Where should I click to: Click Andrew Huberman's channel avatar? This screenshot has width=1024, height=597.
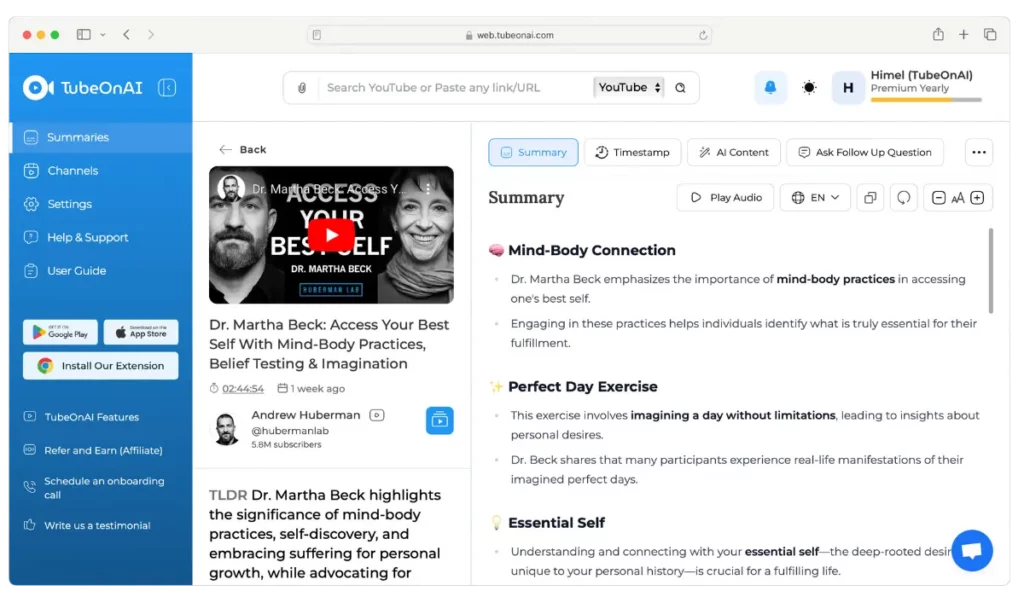click(x=227, y=428)
